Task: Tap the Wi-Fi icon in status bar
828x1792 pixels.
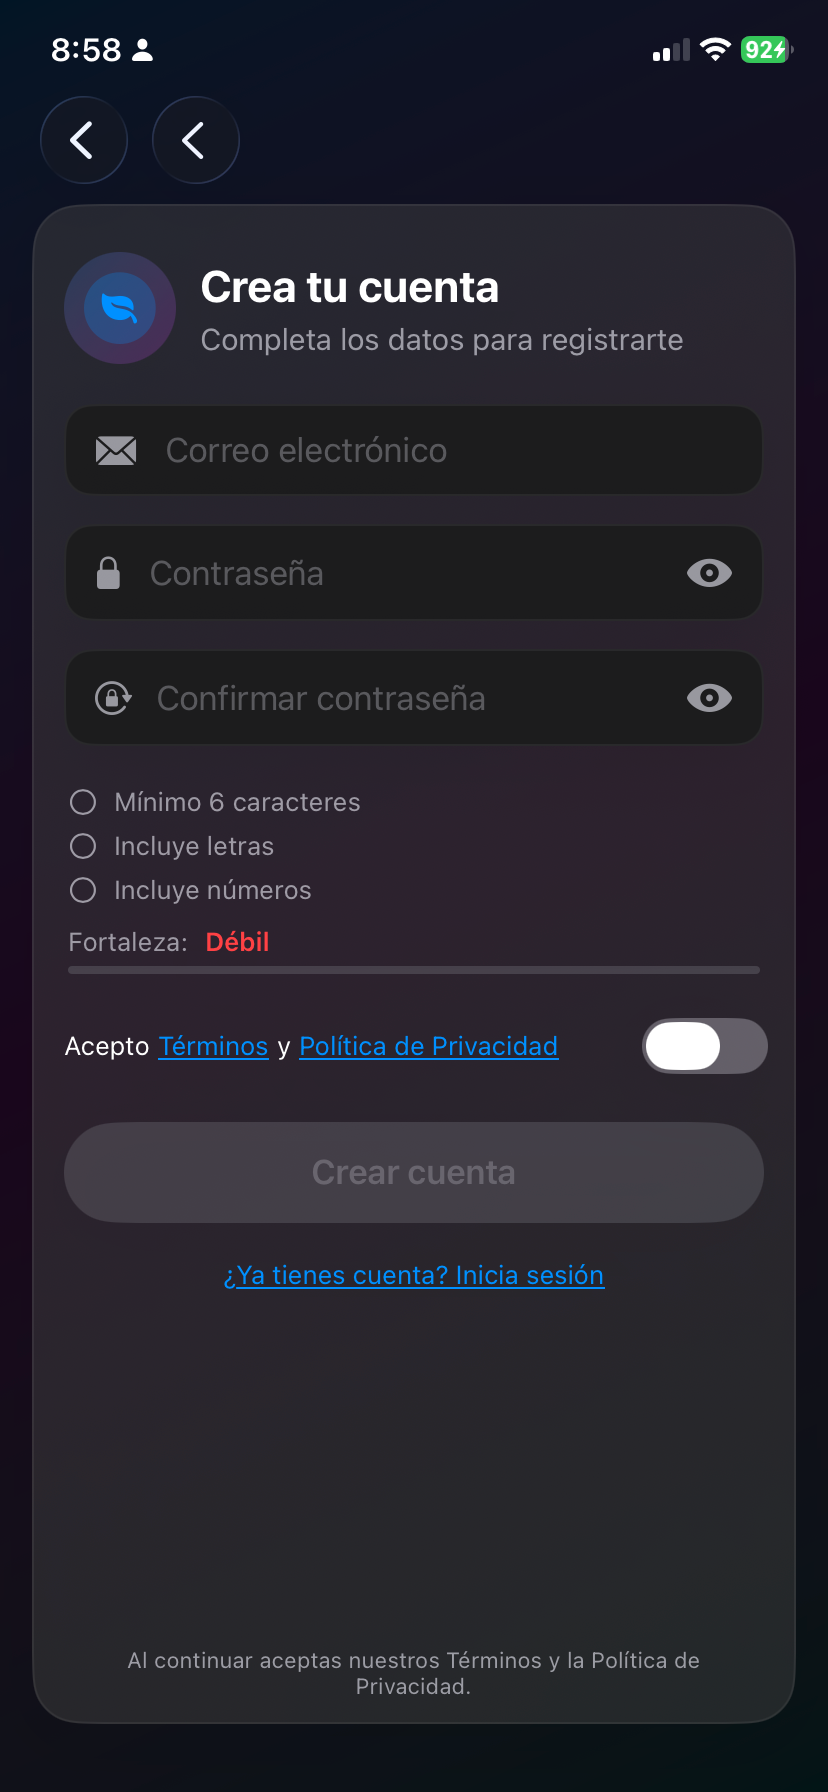Action: 715,50
